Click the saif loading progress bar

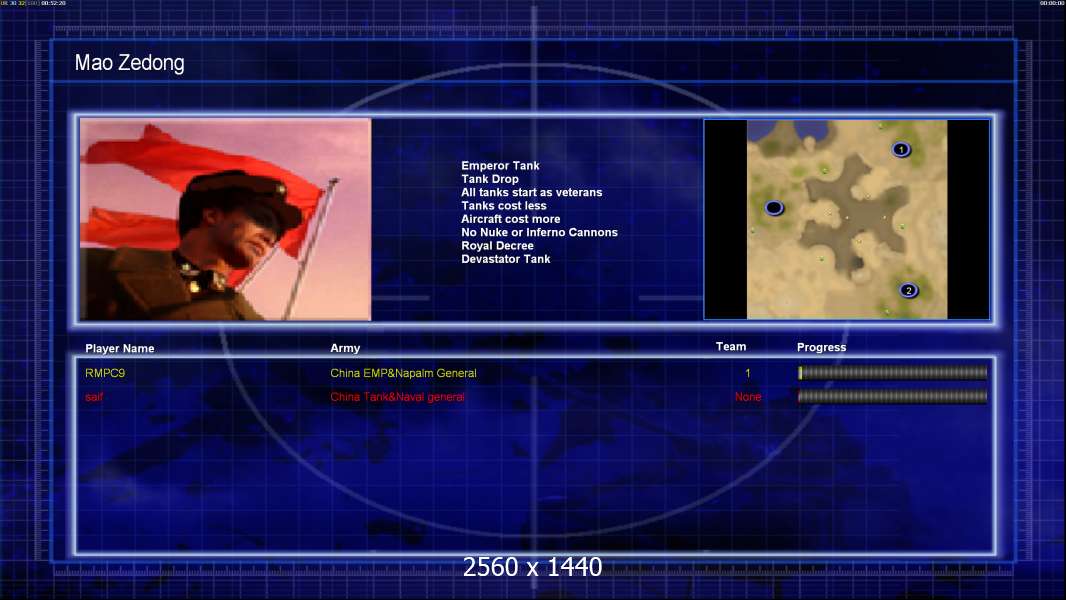click(x=892, y=396)
